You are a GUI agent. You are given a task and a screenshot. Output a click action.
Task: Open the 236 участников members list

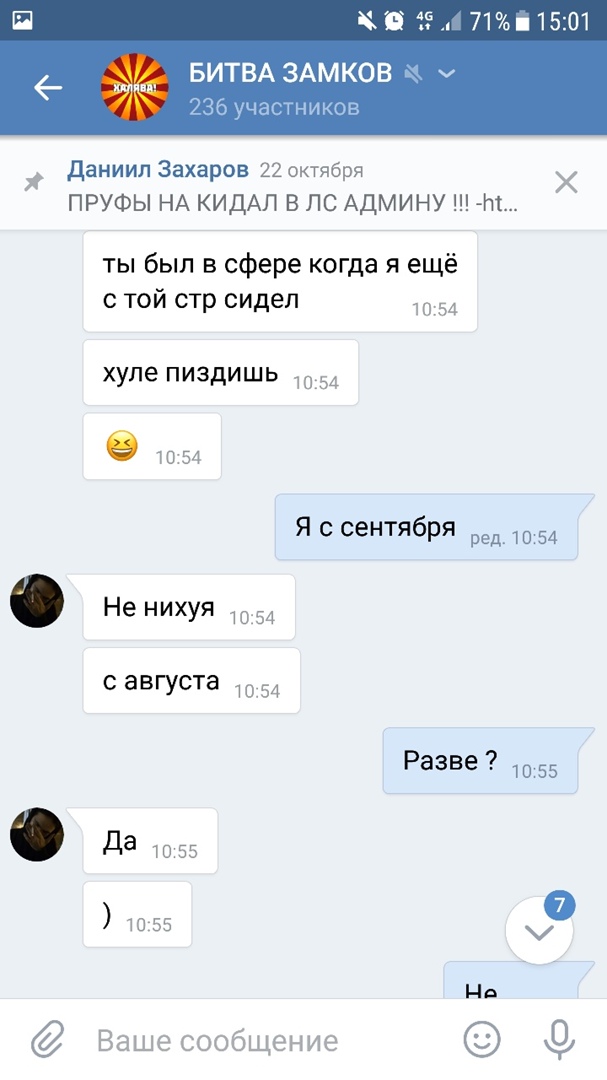pos(274,107)
